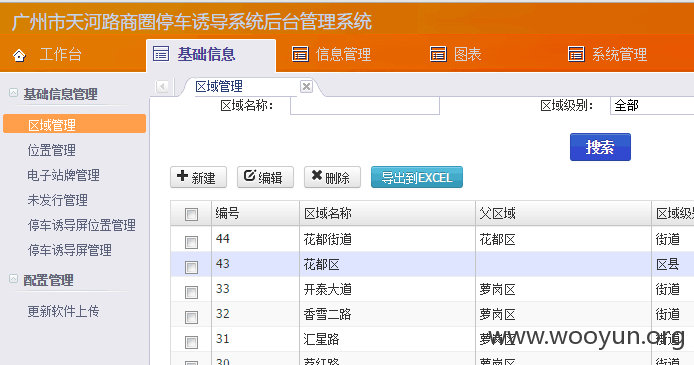This screenshot has height=365, width=694.
Task: Click the 萝岗区 parent cell of row 32
Action: point(563,314)
